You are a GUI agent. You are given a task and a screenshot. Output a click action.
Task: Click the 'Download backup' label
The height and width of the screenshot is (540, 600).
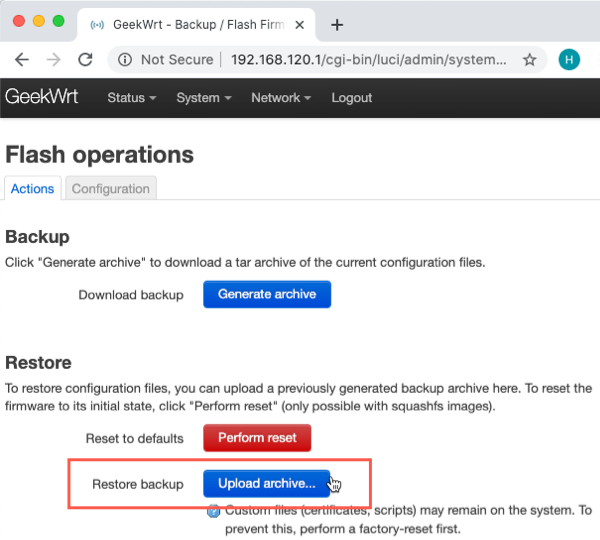point(131,295)
